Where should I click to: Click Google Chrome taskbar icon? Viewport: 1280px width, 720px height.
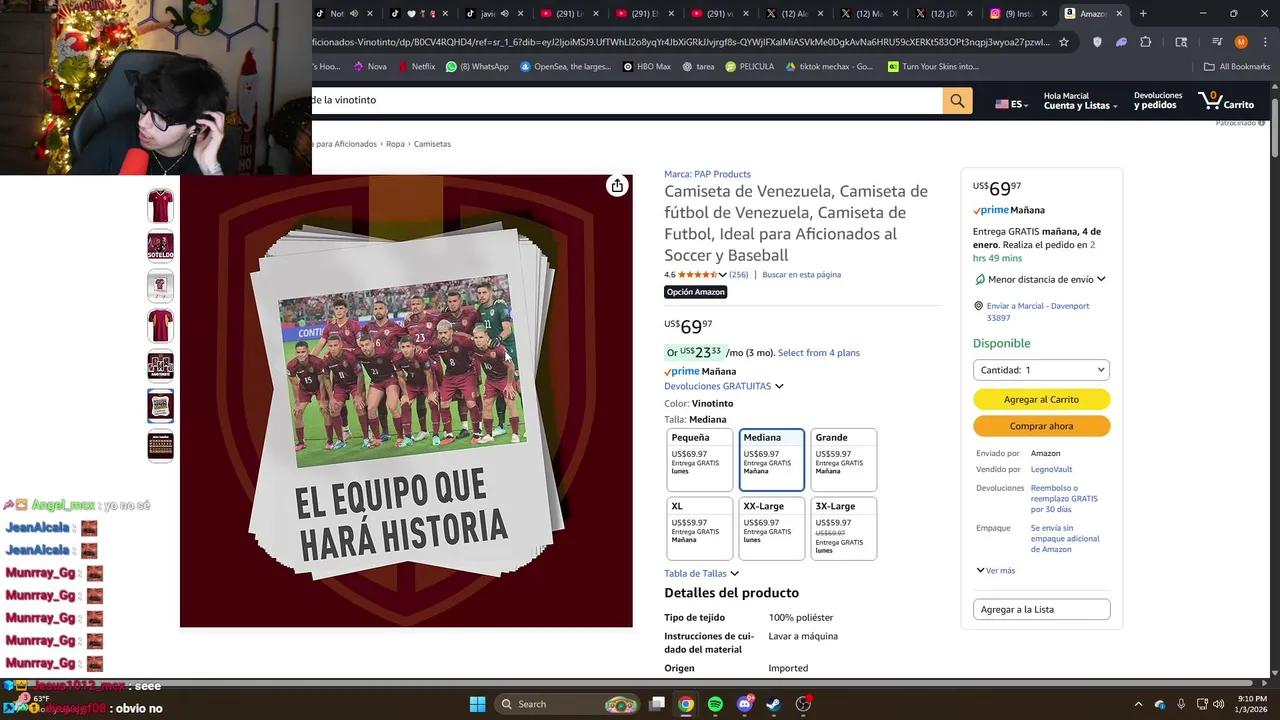pos(686,704)
